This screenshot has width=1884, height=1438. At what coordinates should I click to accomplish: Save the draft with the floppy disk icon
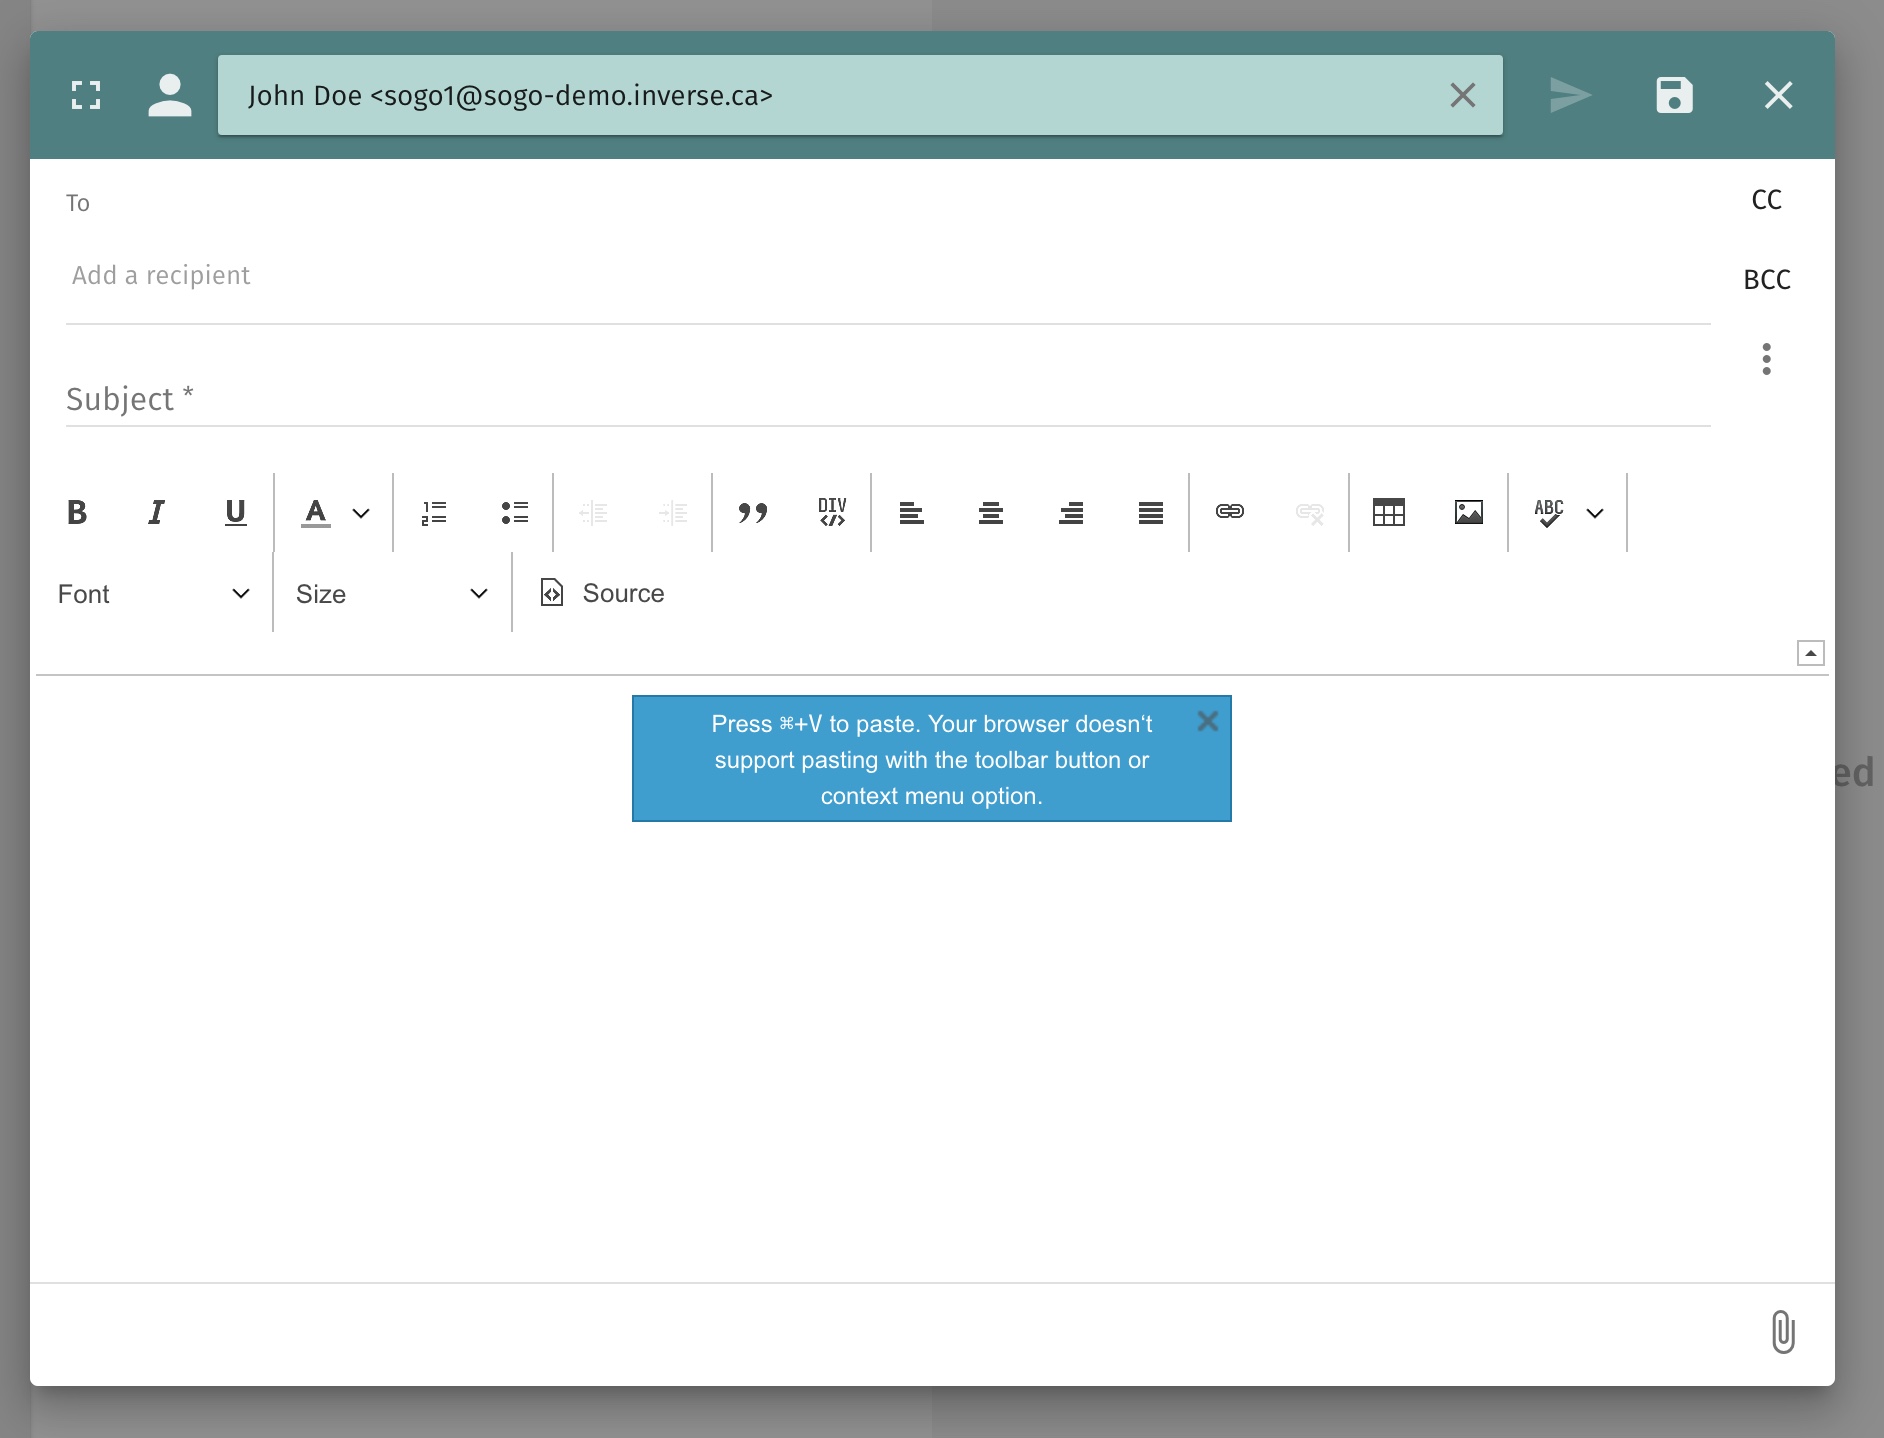pyautogui.click(x=1674, y=95)
